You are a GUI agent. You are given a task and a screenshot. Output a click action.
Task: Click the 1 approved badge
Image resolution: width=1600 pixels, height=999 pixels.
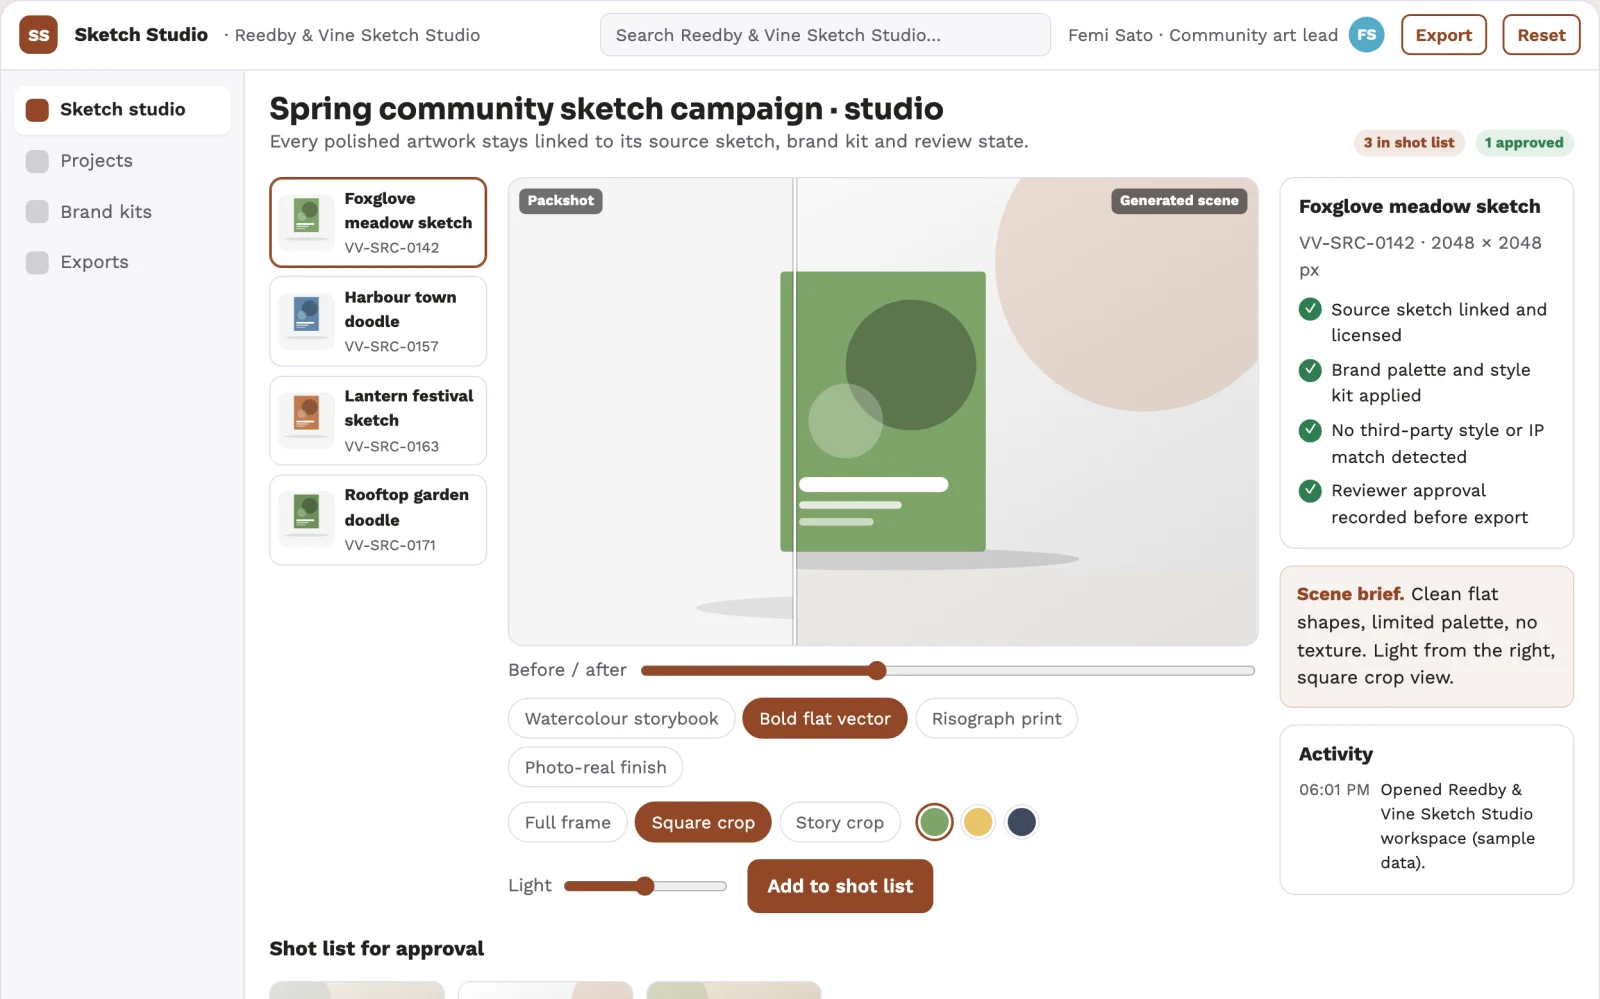1524,143
